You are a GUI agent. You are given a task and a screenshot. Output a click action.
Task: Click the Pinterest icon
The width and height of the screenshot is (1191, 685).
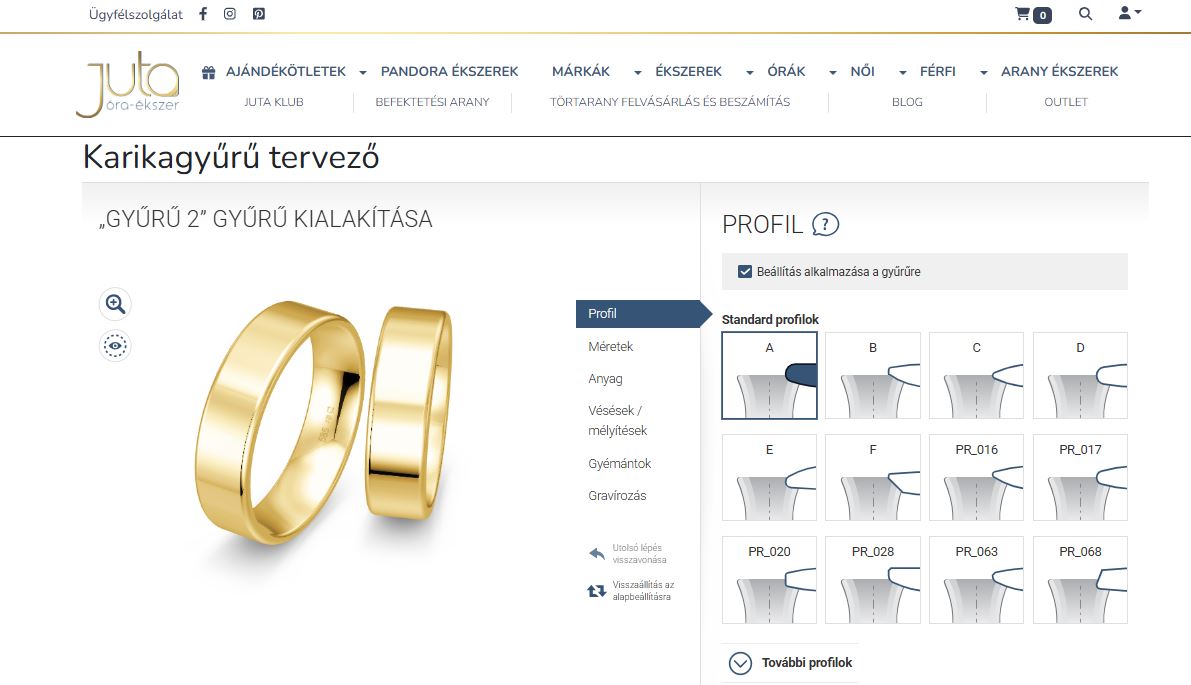point(259,14)
